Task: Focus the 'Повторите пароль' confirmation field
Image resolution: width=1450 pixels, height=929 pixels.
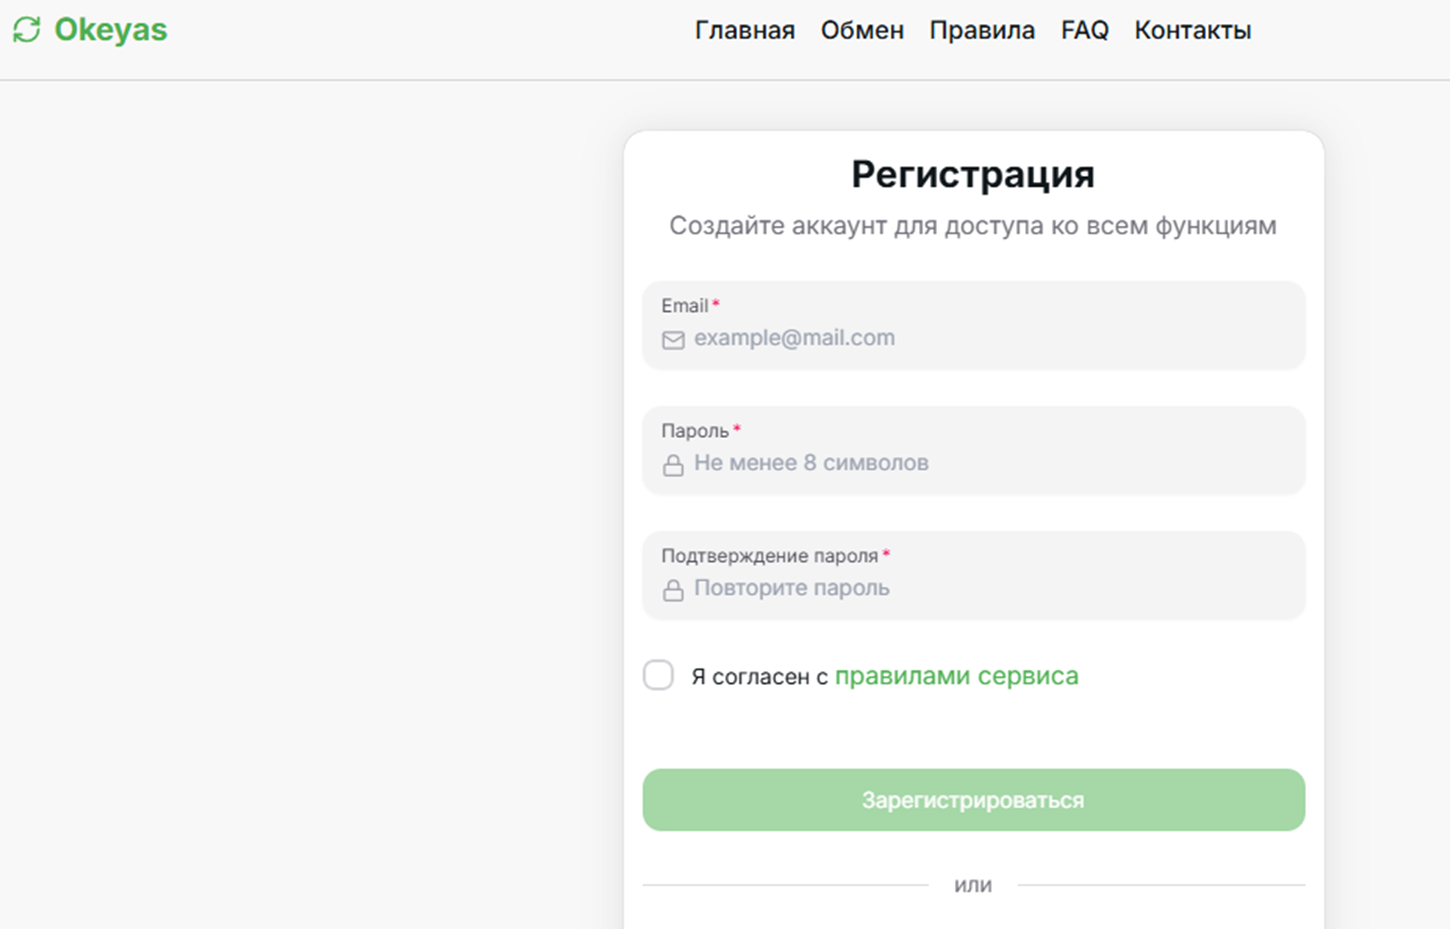Action: pos(974,575)
